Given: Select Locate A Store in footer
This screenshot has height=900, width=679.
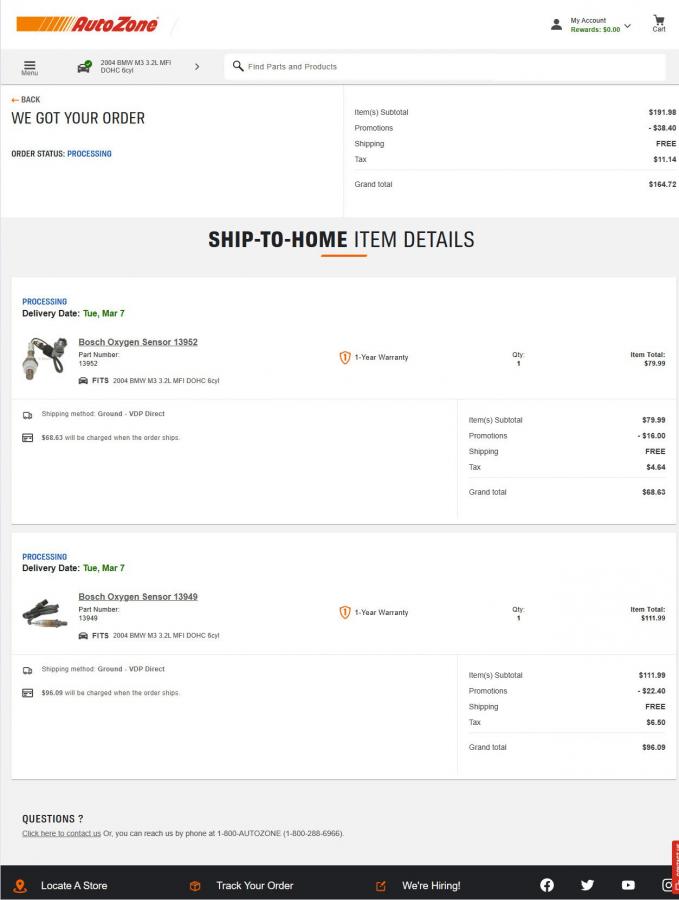Looking at the screenshot, I should coord(73,886).
